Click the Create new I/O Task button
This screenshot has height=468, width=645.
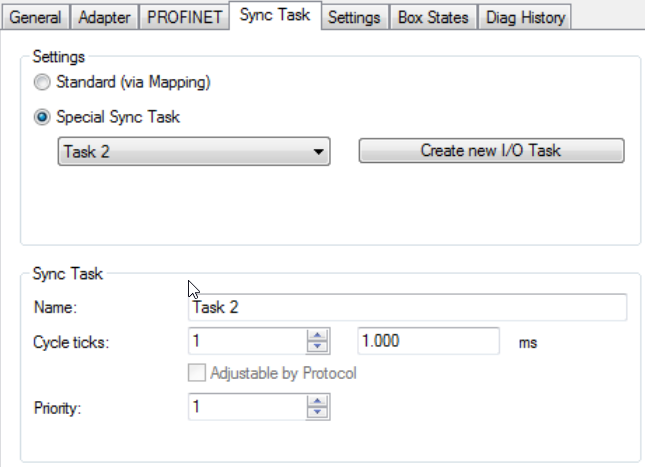click(x=491, y=151)
